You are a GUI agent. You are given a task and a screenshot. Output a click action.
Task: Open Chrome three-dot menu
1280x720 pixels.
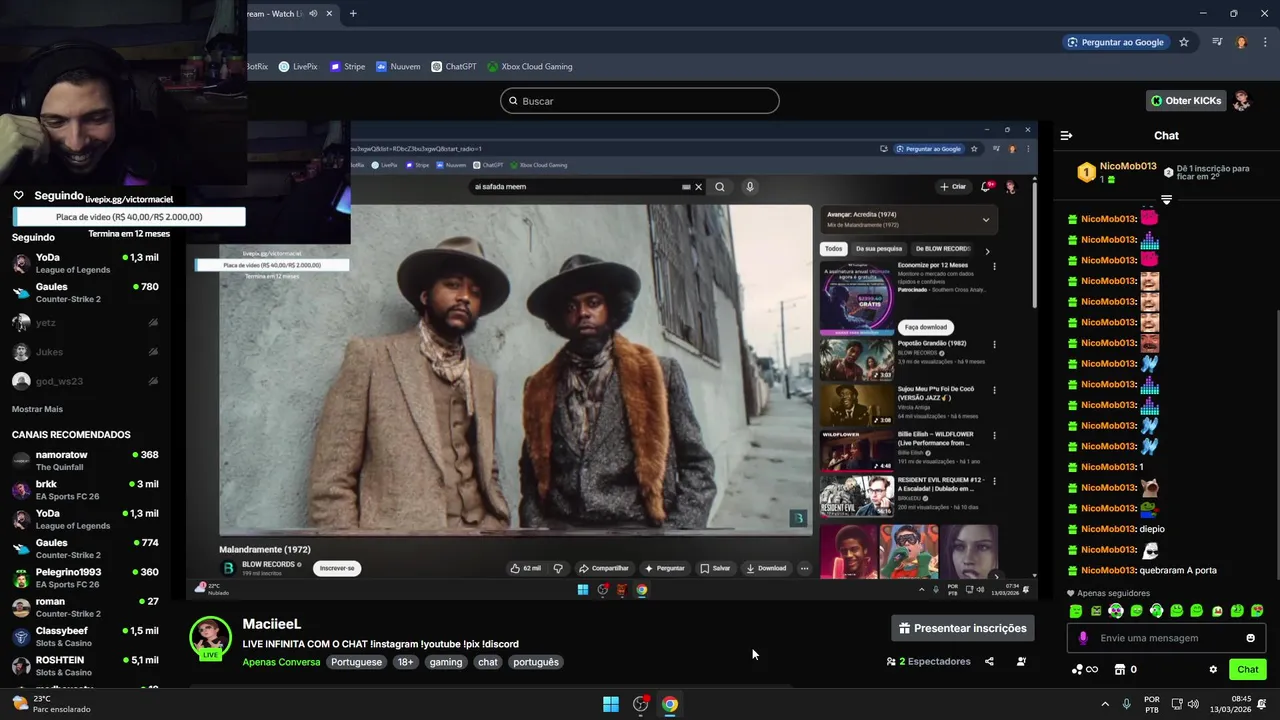[1265, 42]
